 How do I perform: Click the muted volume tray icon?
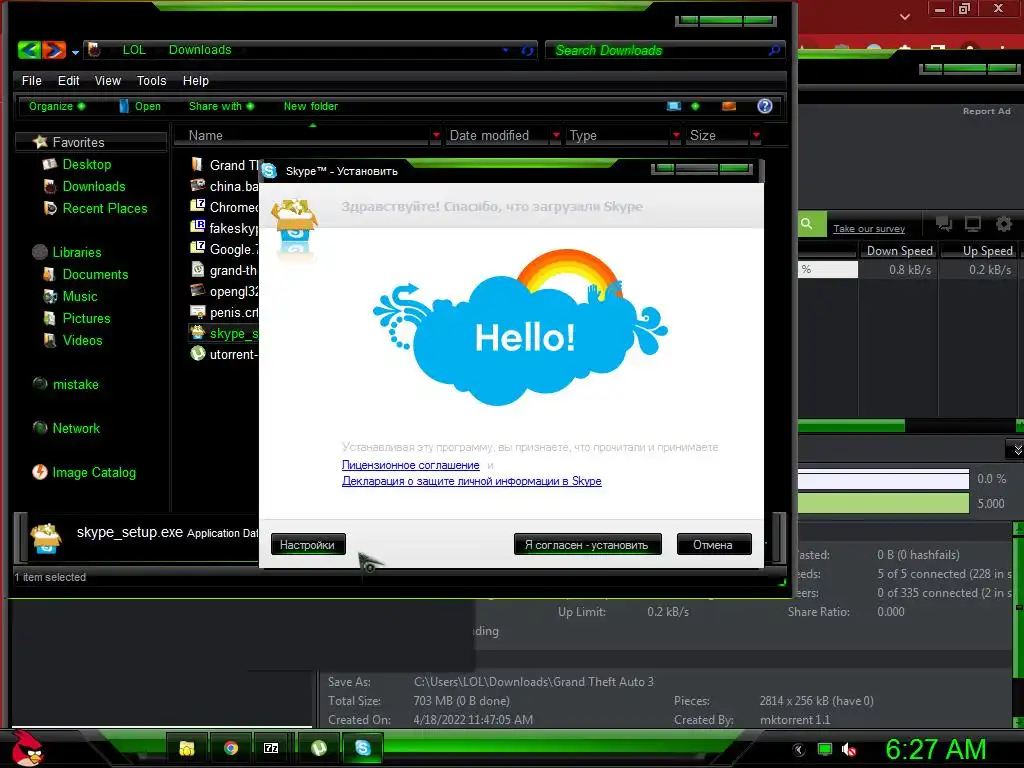coord(849,749)
